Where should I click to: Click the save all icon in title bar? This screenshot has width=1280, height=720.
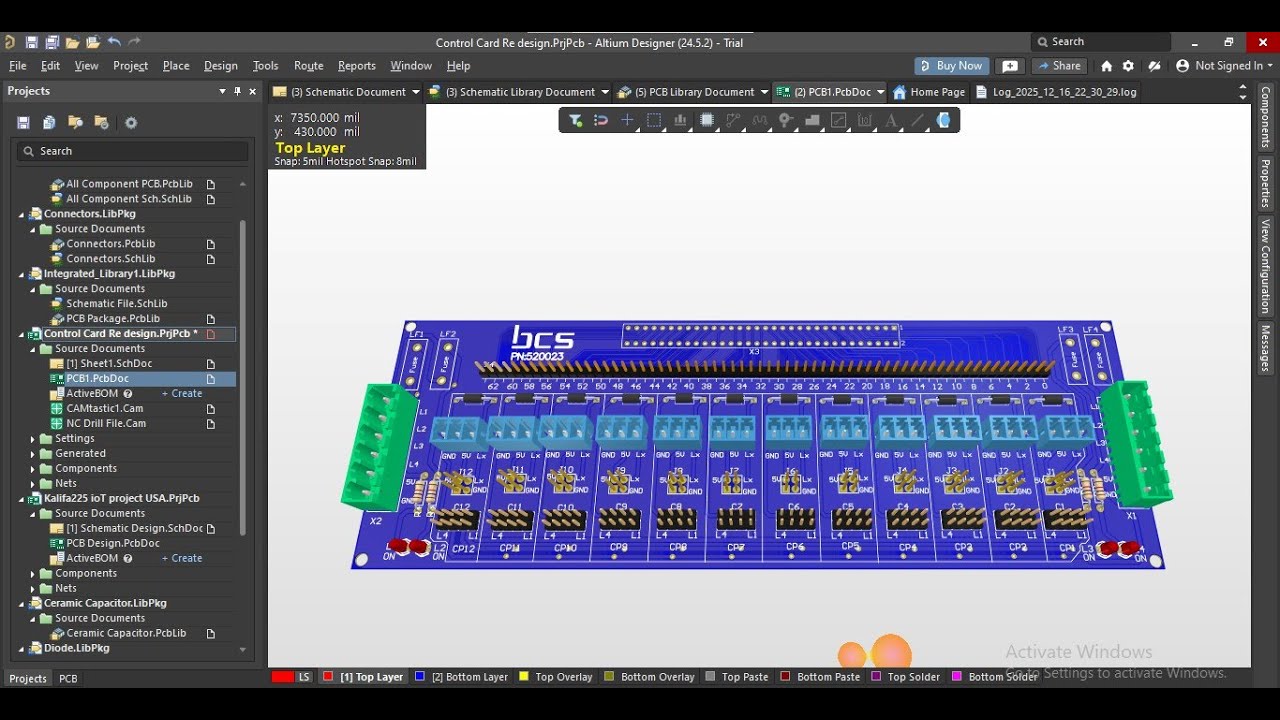tap(51, 42)
